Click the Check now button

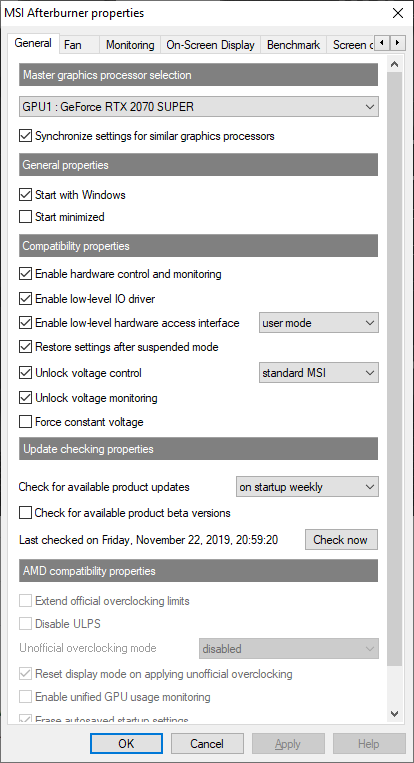(341, 539)
